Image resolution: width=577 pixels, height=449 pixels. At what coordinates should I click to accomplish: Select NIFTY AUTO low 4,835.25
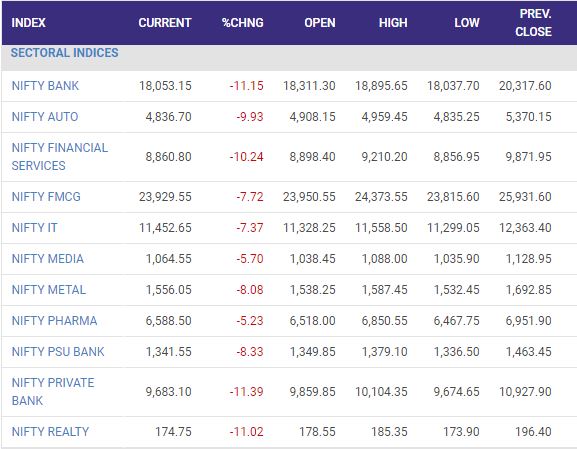(456, 117)
